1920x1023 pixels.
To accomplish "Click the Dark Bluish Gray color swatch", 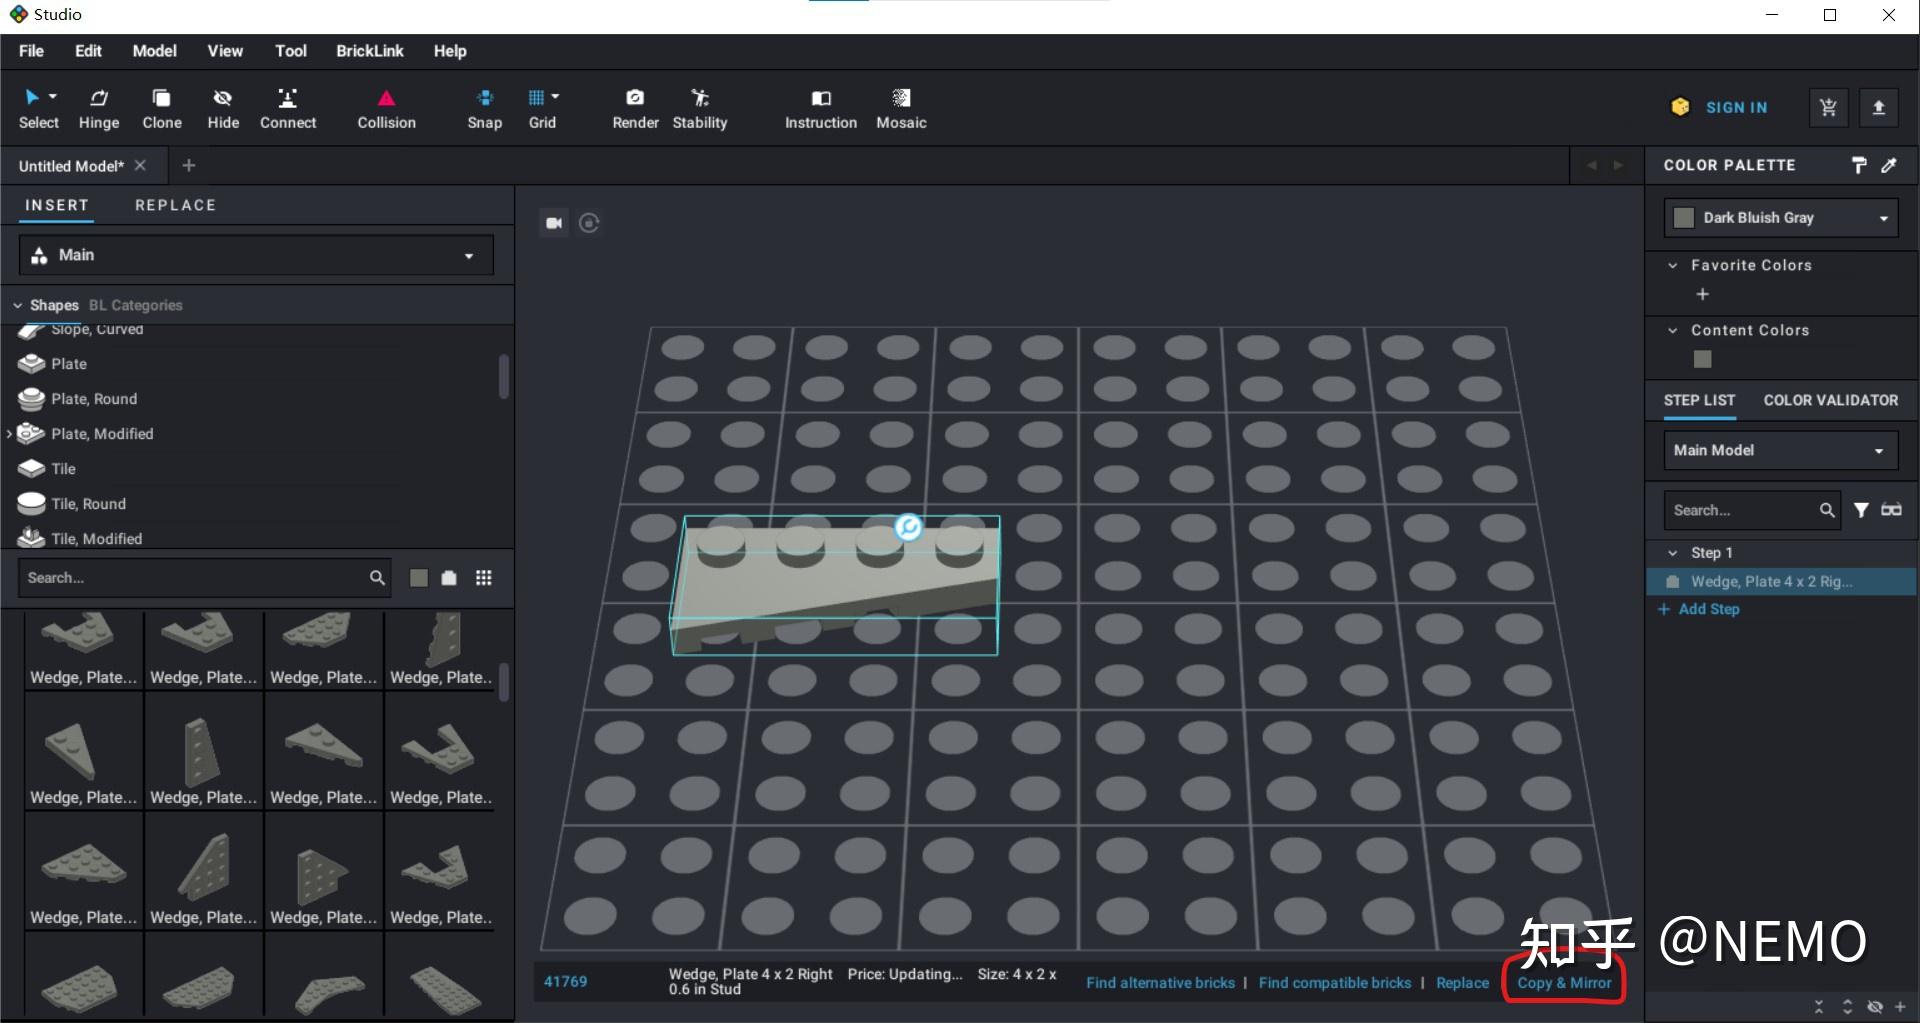I will point(1684,217).
